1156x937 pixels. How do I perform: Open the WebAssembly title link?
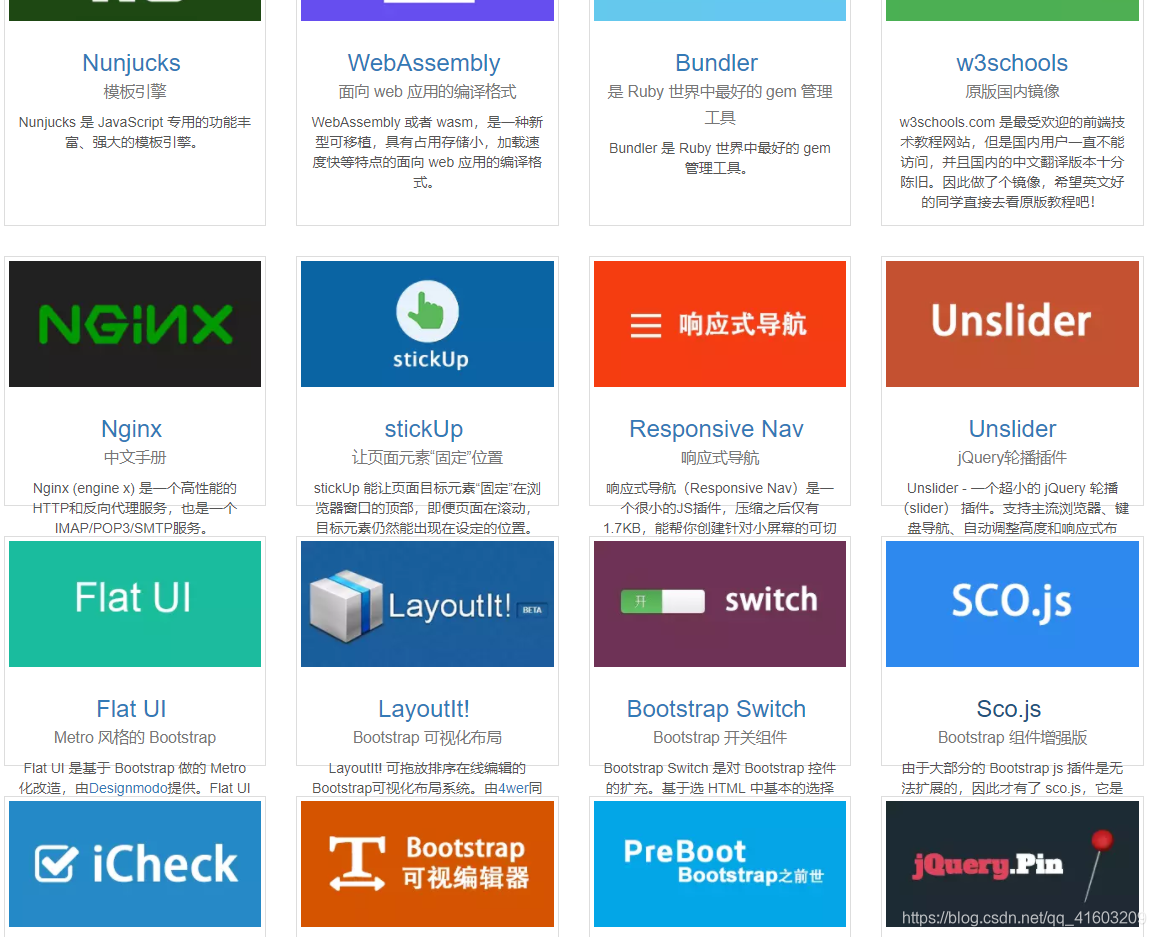(x=424, y=63)
